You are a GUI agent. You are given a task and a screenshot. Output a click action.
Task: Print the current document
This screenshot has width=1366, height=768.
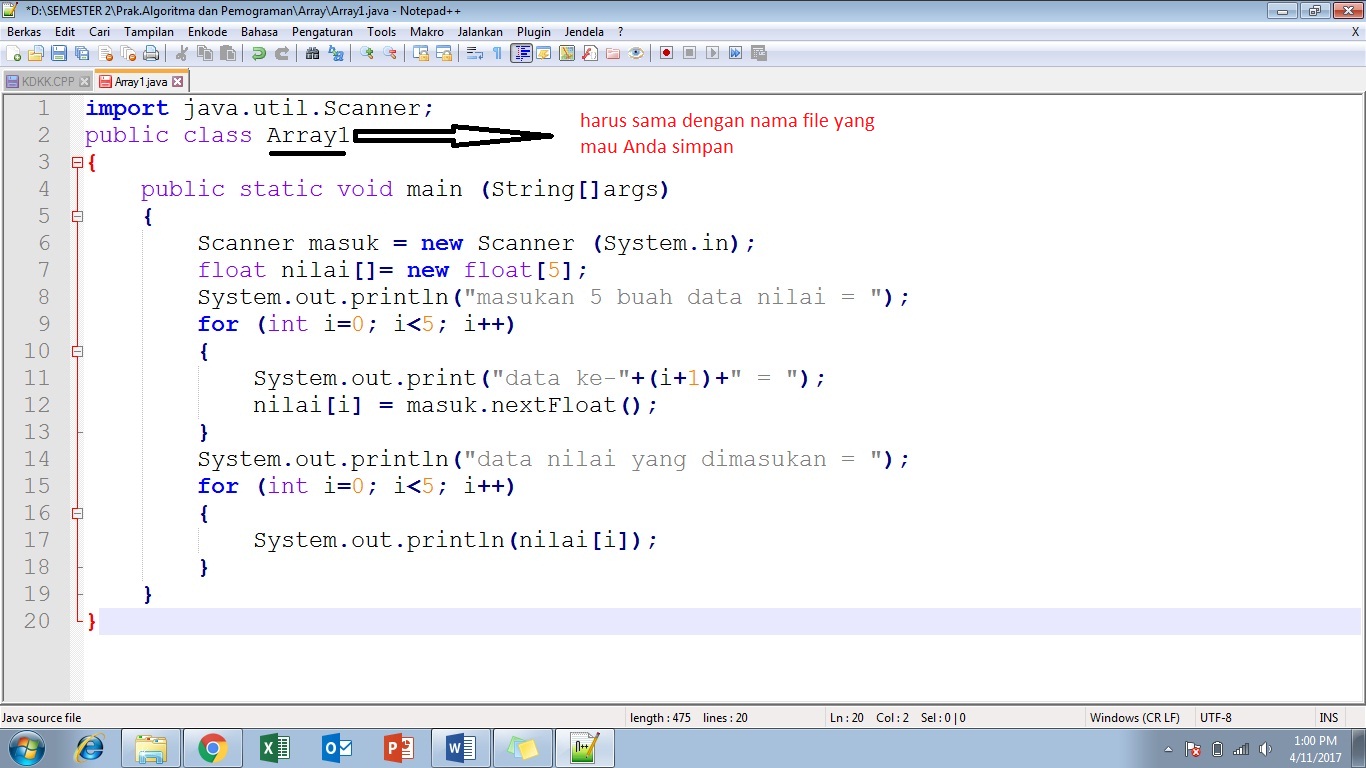[x=151, y=52]
